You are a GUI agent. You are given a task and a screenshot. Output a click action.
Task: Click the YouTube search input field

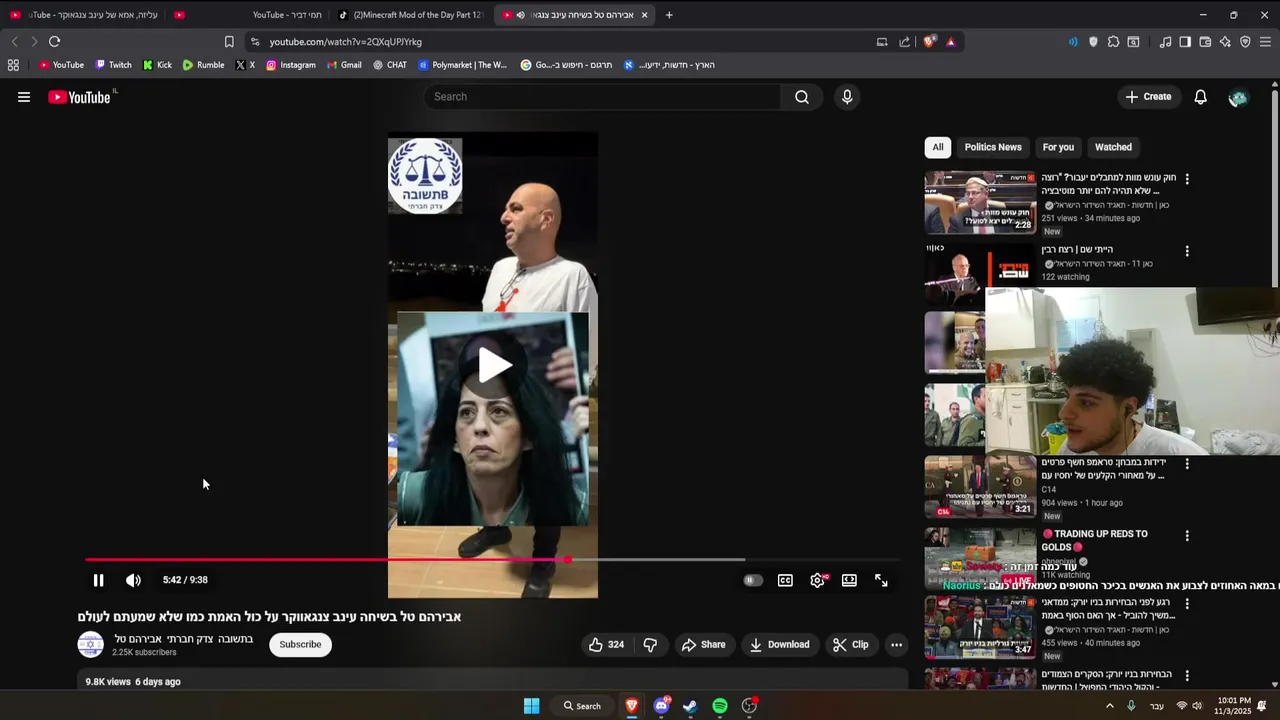602,97
